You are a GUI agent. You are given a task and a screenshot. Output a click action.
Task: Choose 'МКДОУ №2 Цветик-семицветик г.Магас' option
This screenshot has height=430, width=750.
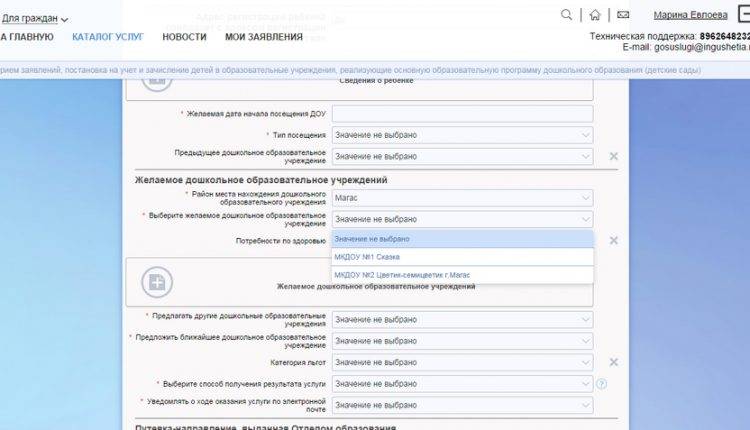point(402,275)
